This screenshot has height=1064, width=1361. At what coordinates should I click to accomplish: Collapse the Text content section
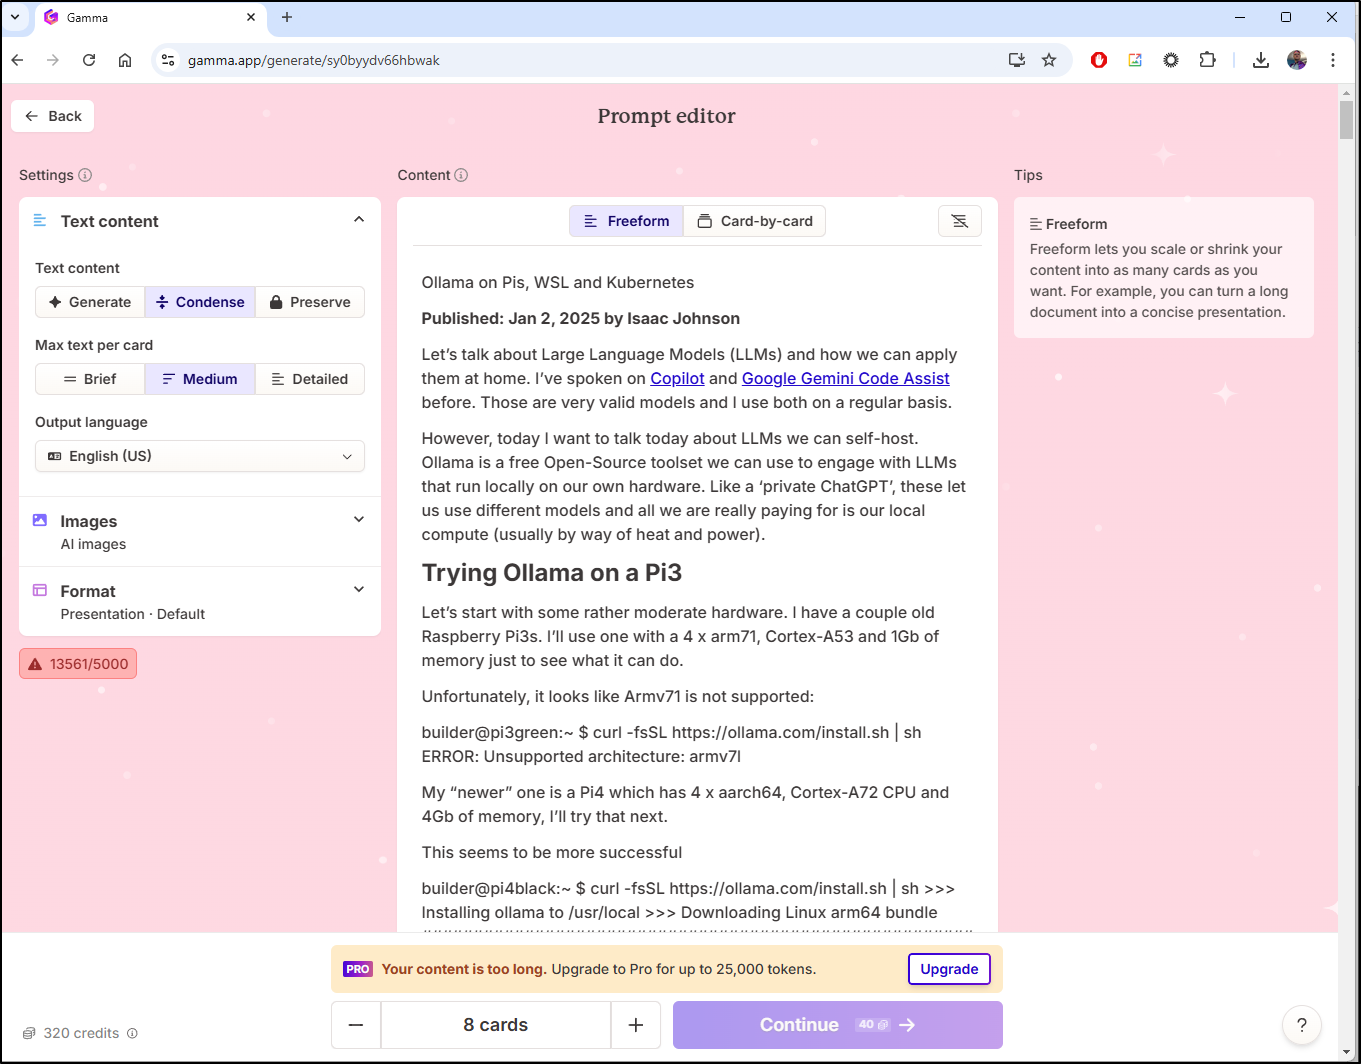click(x=359, y=220)
